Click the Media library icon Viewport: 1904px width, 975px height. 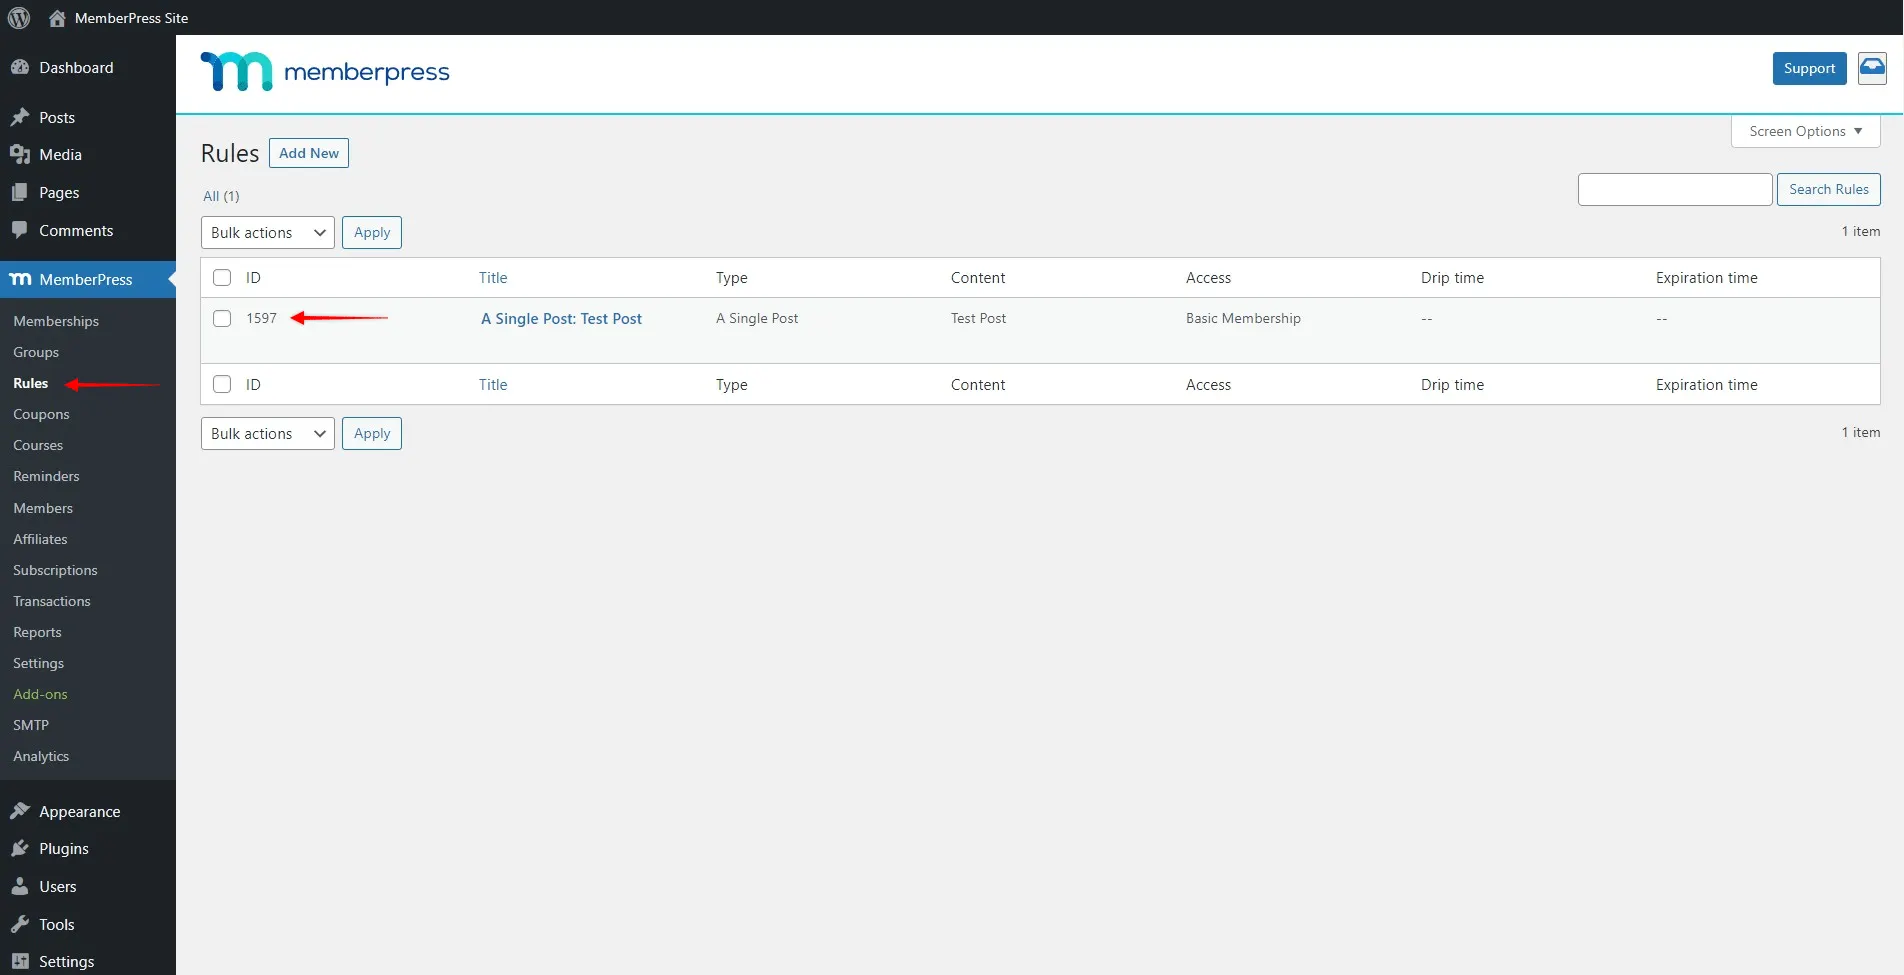20,154
